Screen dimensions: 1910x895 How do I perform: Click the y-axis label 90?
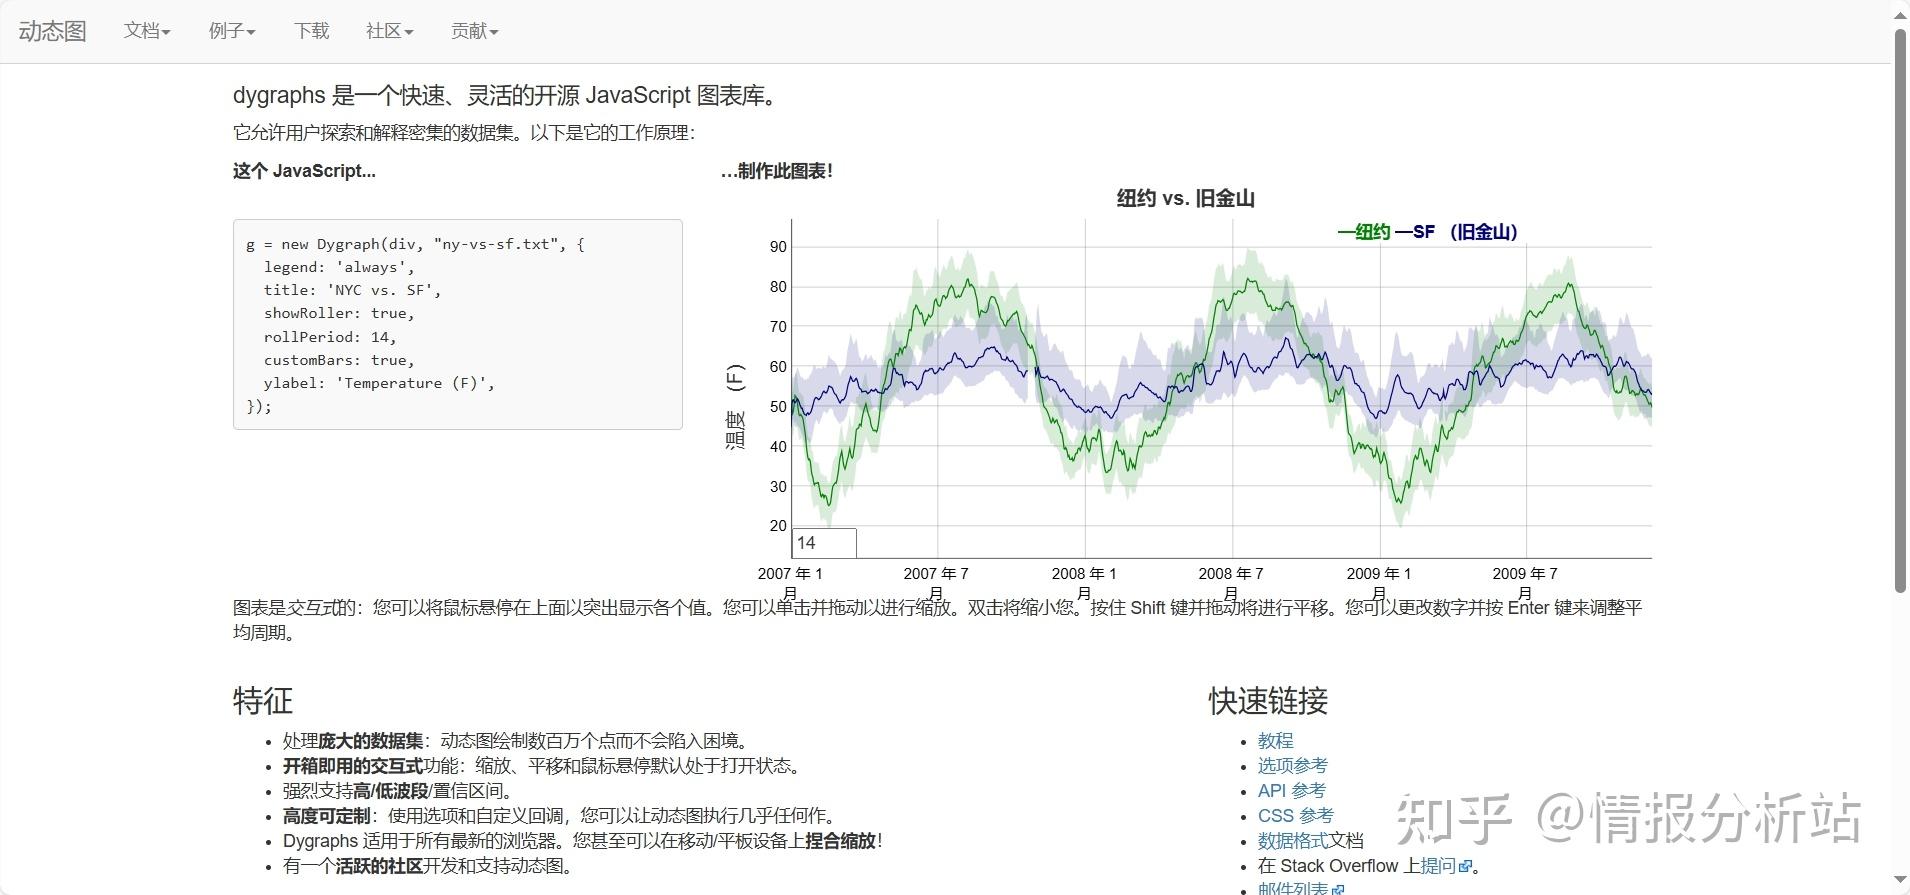coord(778,247)
